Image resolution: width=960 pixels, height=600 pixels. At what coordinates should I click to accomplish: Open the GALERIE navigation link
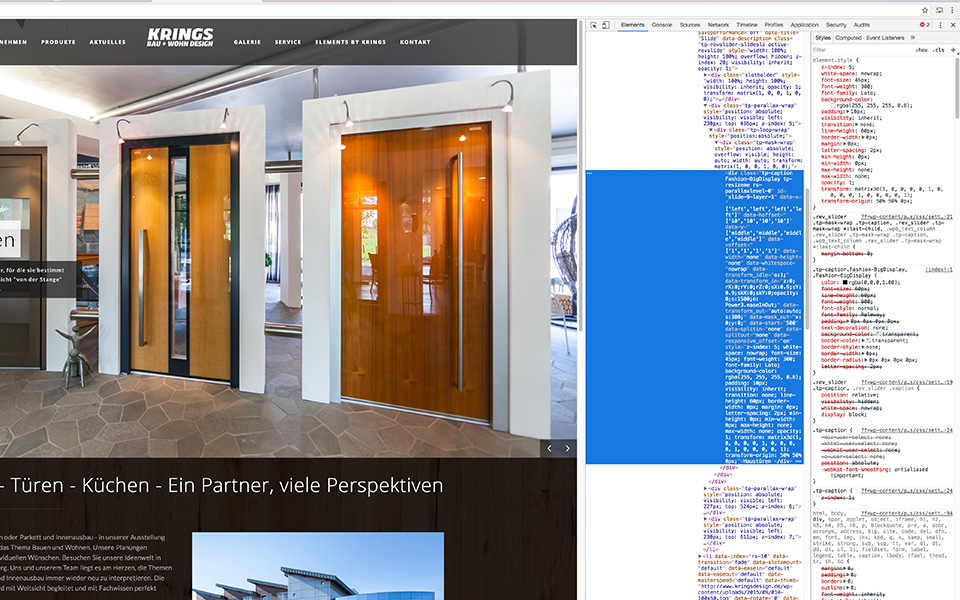pos(247,42)
